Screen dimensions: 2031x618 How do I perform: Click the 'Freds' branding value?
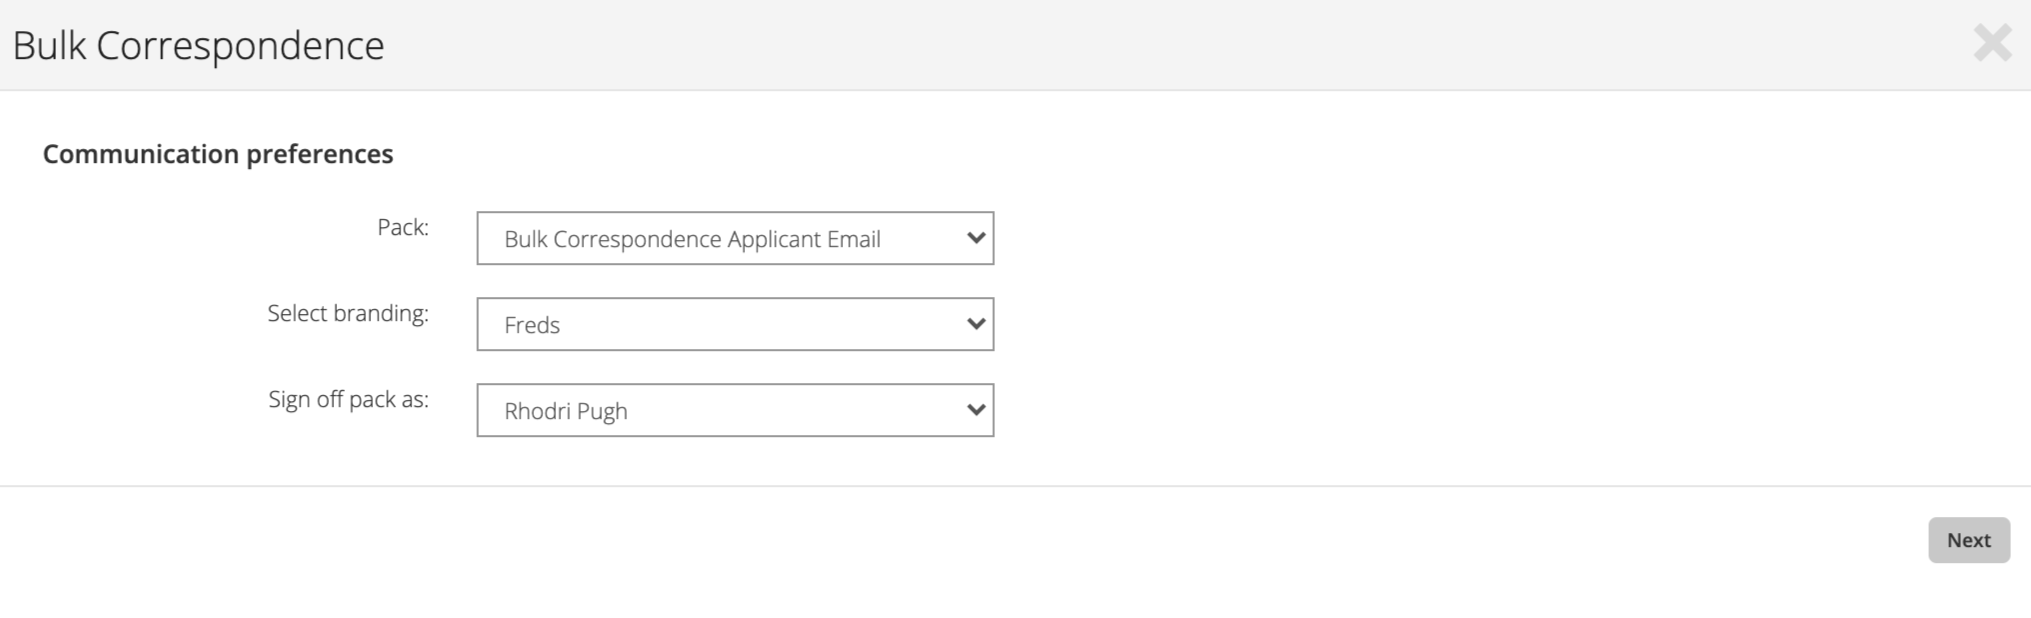coord(532,325)
